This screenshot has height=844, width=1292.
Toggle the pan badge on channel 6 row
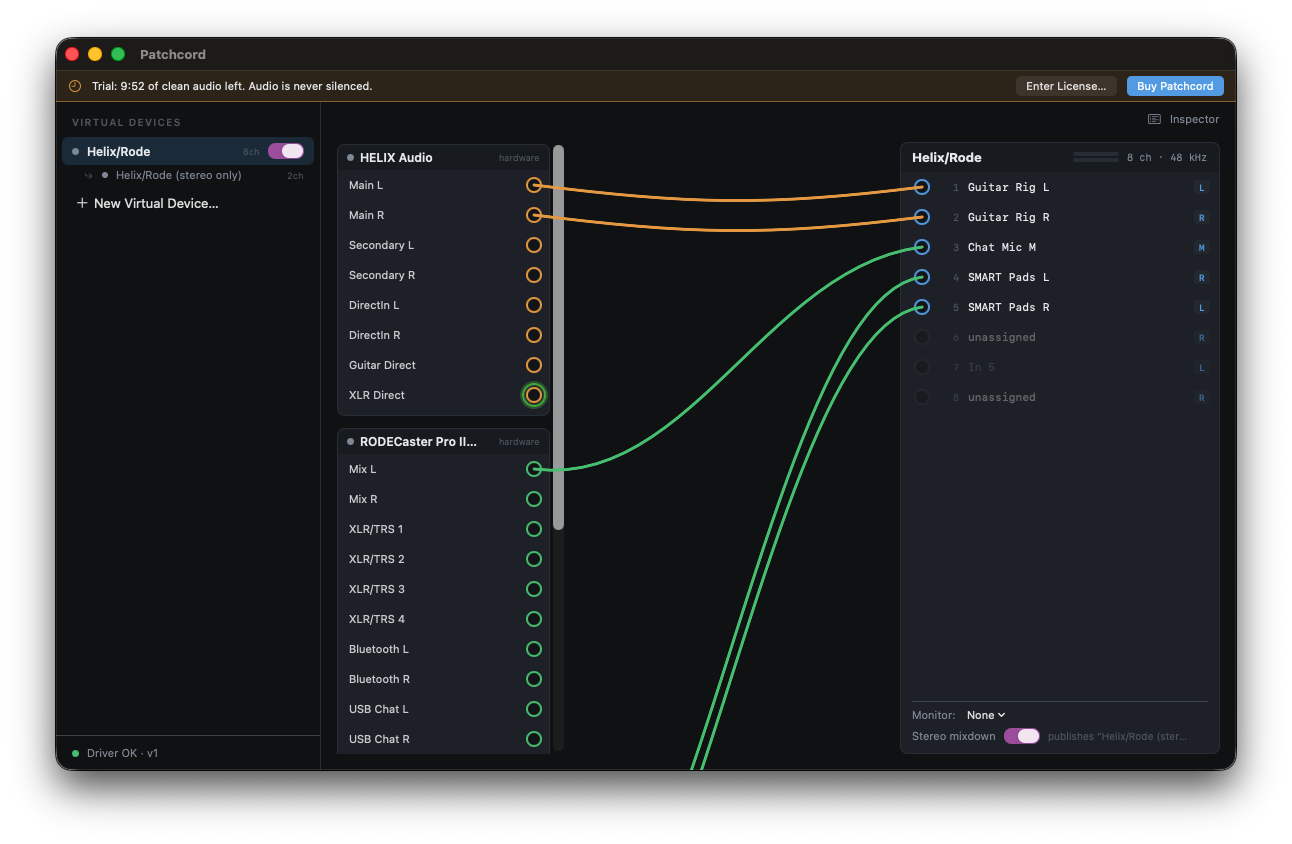click(1202, 338)
